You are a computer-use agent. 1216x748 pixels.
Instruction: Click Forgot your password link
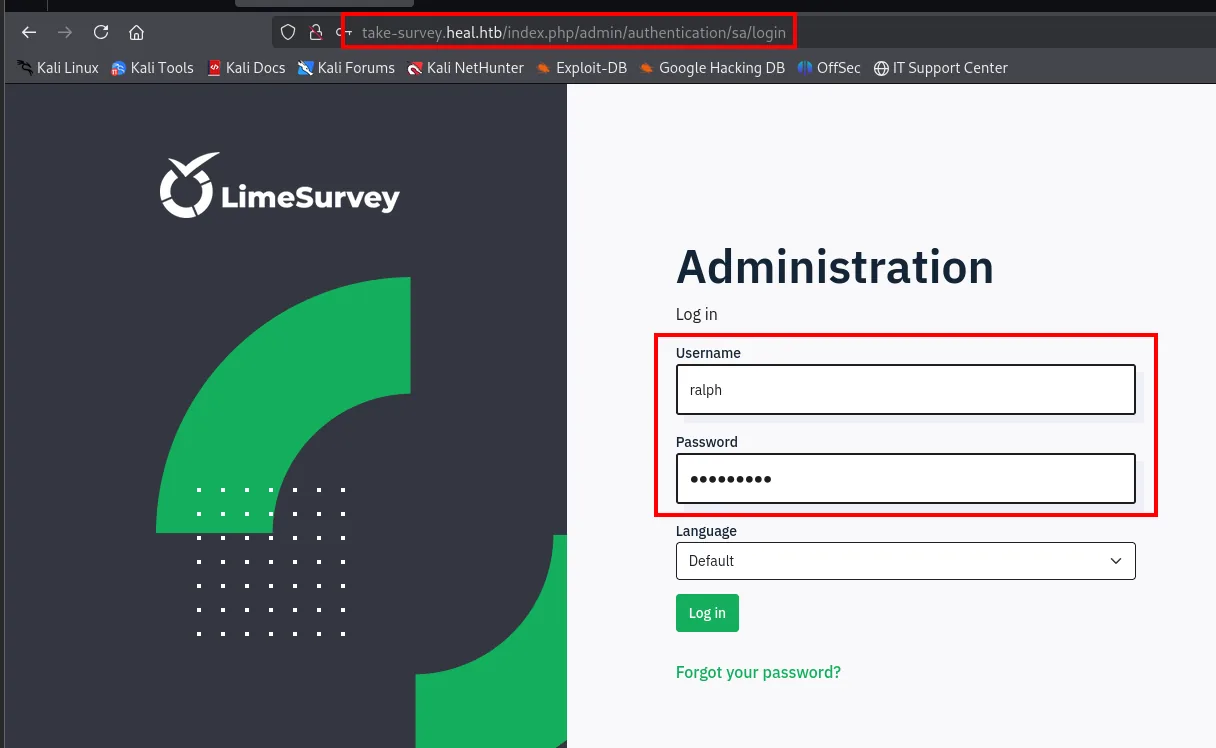(758, 672)
